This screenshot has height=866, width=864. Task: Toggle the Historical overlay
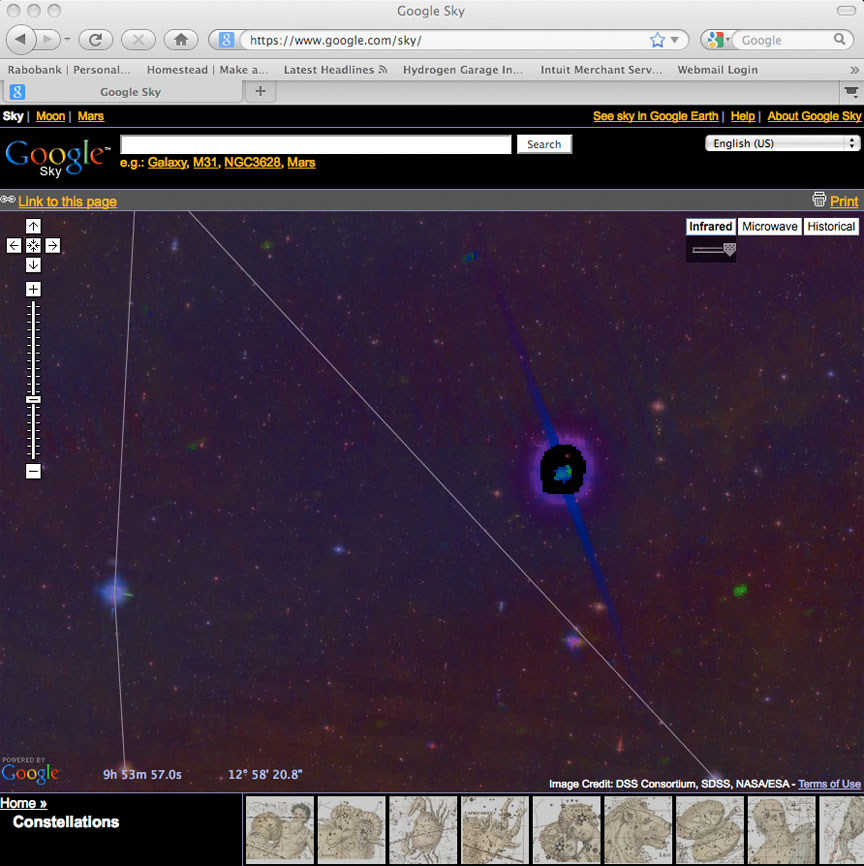(831, 226)
